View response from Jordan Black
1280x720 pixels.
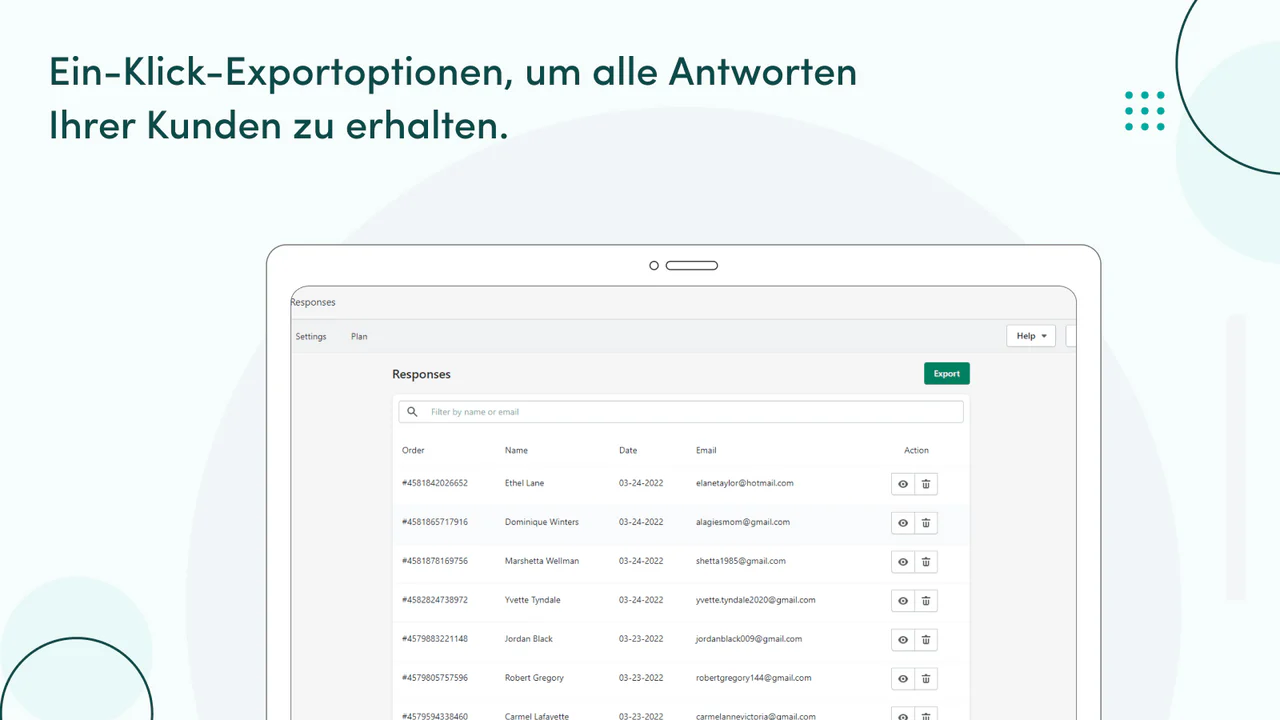[x=903, y=640]
